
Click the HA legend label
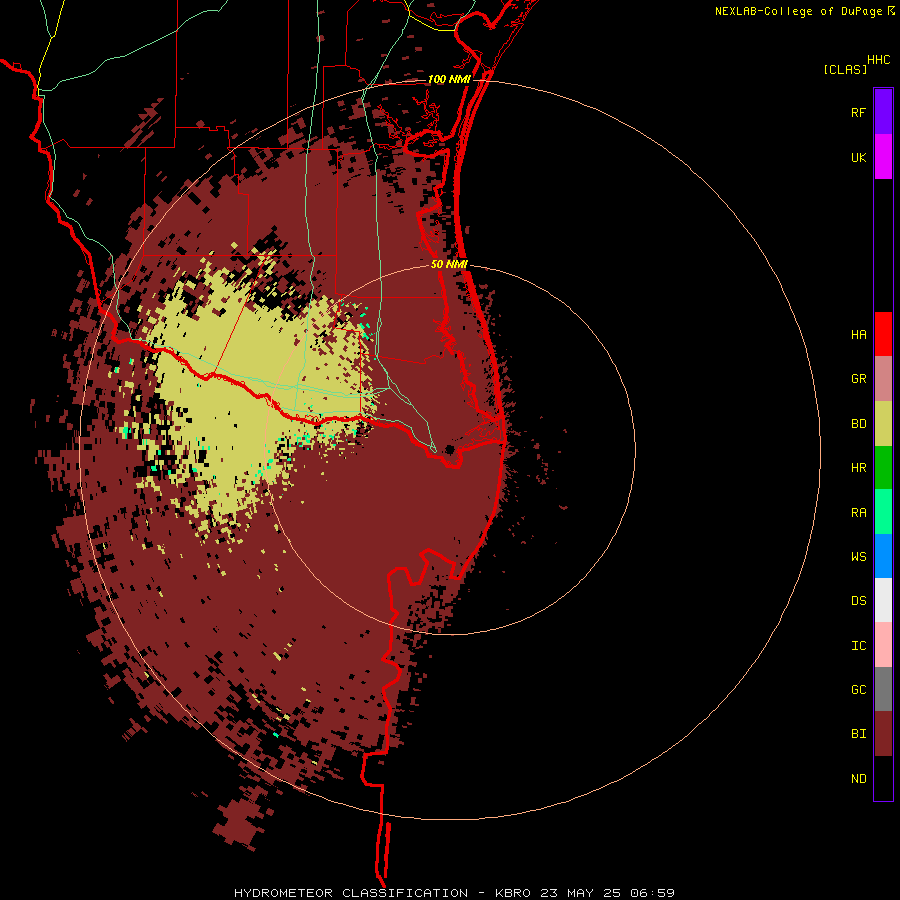click(x=858, y=335)
